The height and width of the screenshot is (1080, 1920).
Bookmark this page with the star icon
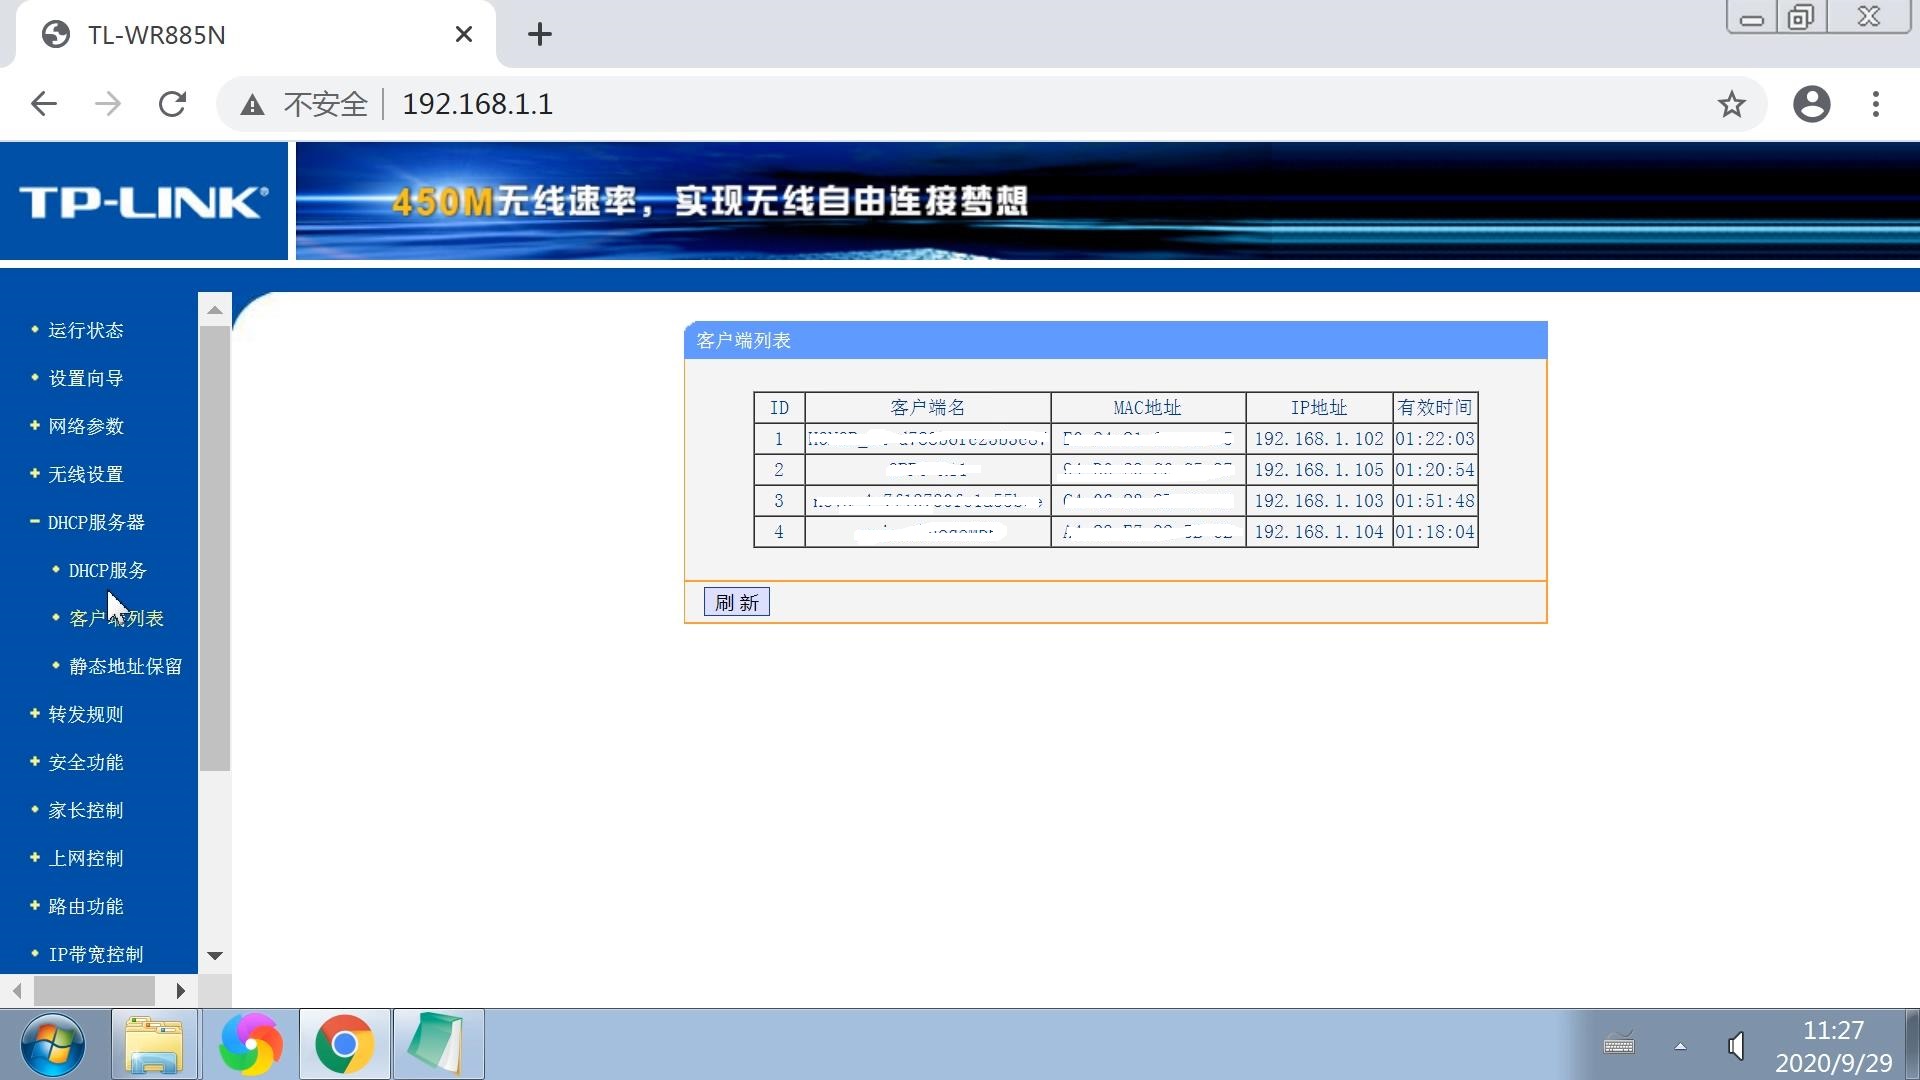click(1731, 103)
